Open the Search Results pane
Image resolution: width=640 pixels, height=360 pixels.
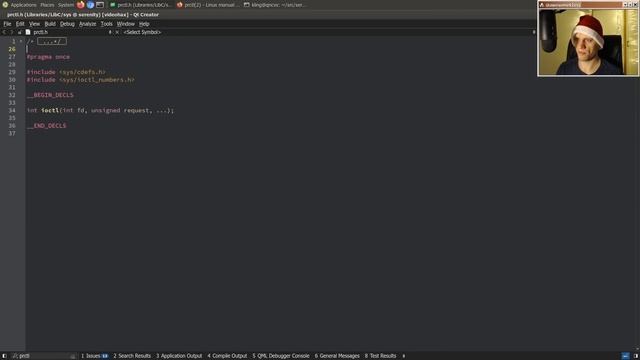pyautogui.click(x=132, y=356)
